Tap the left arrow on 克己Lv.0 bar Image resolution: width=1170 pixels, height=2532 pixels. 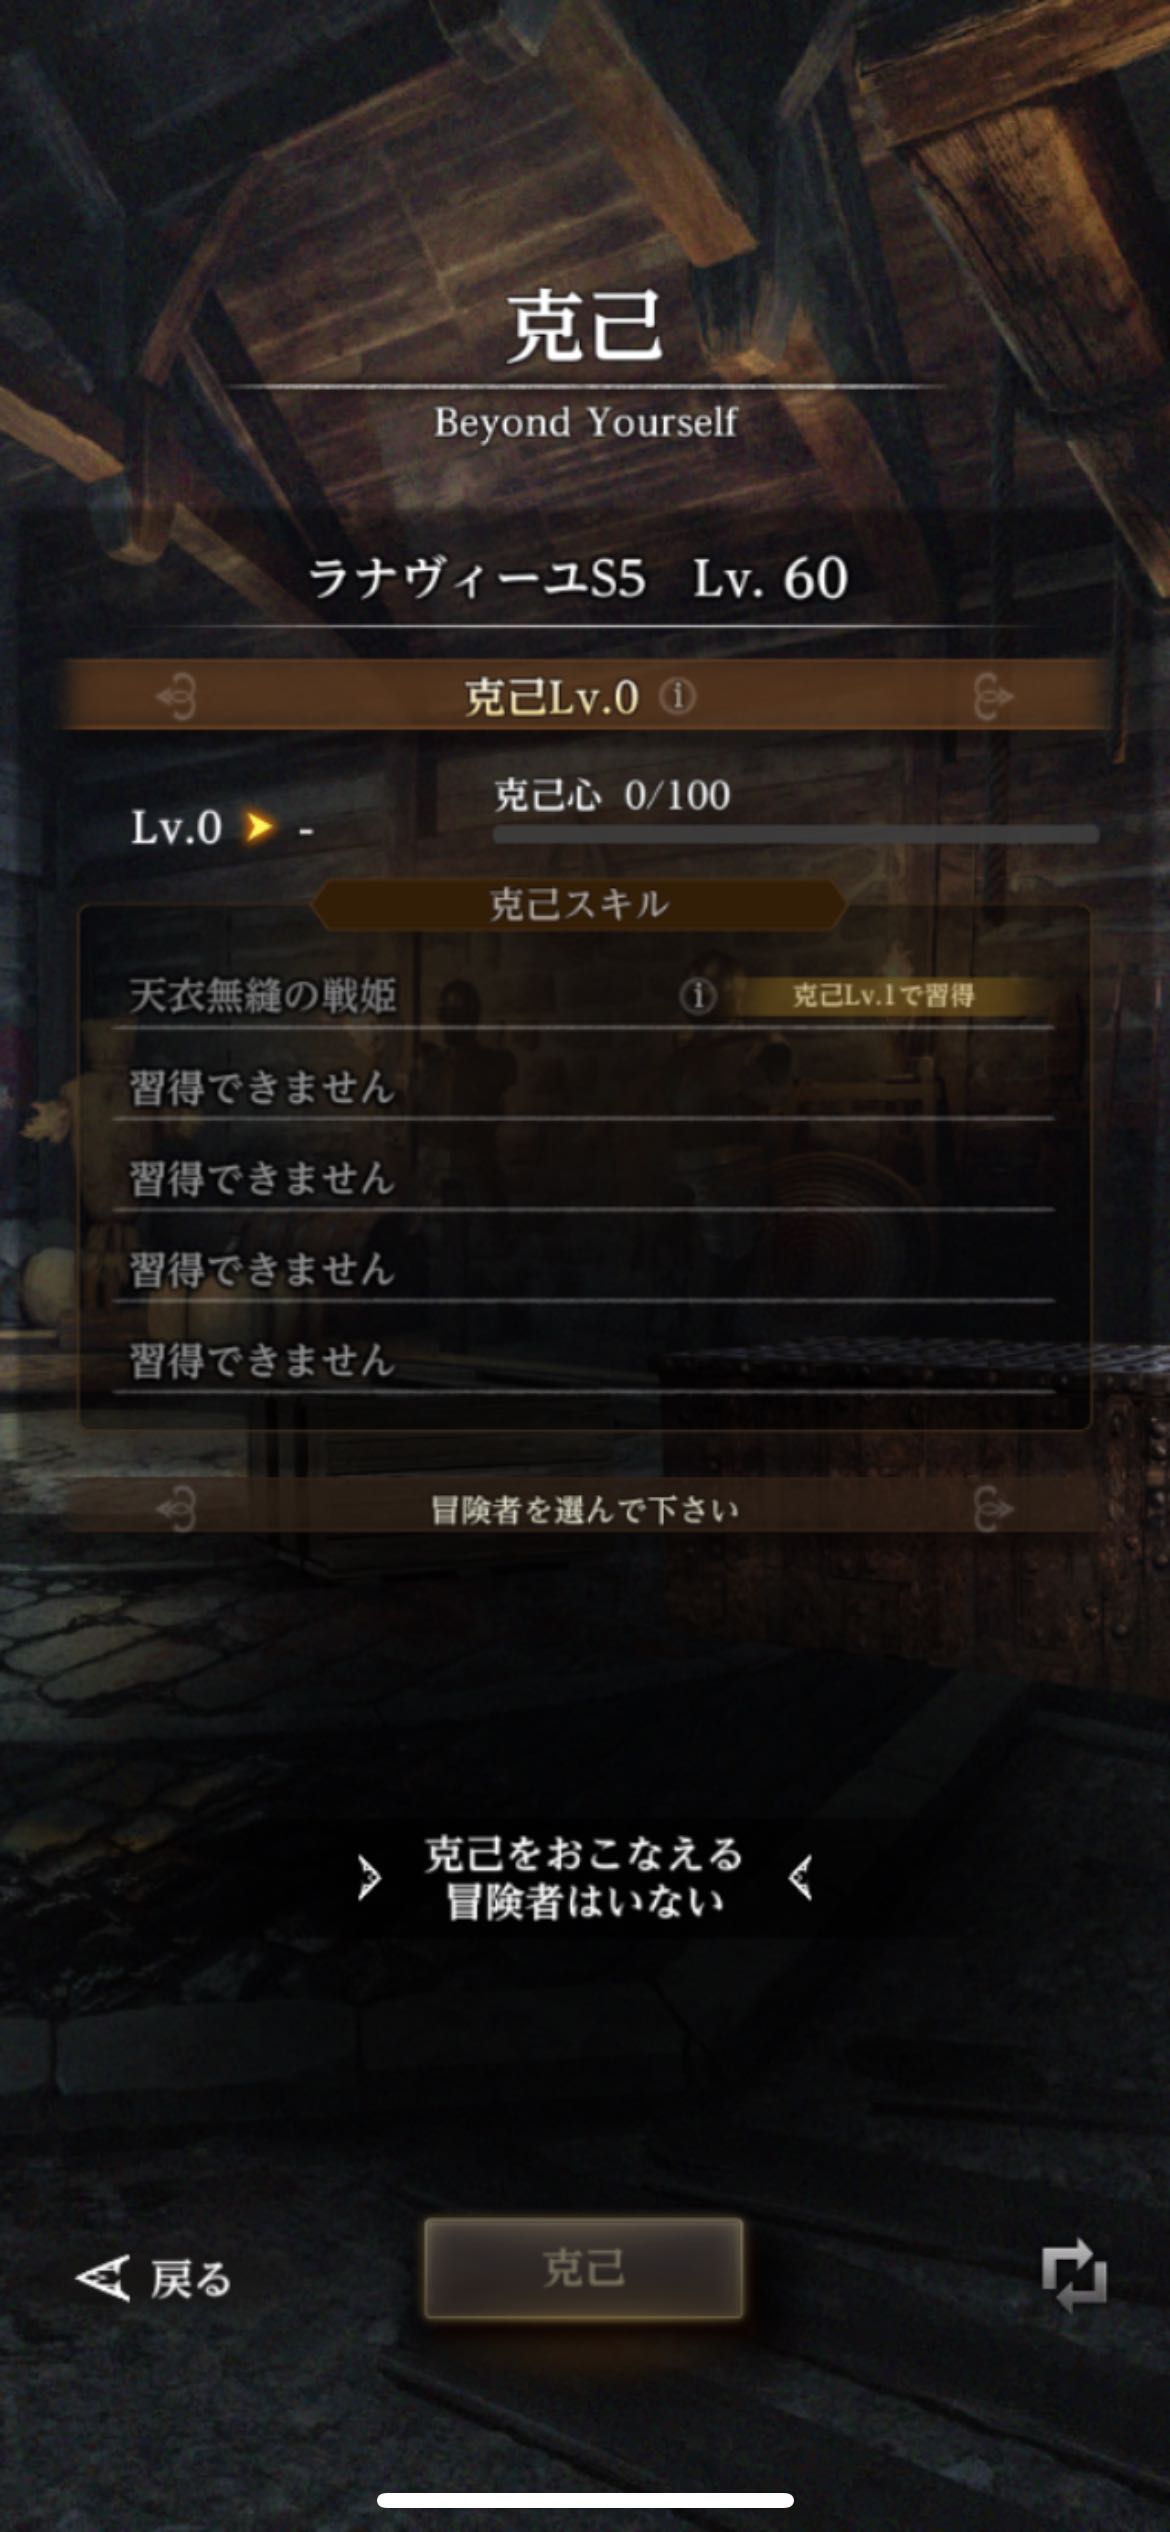177,696
